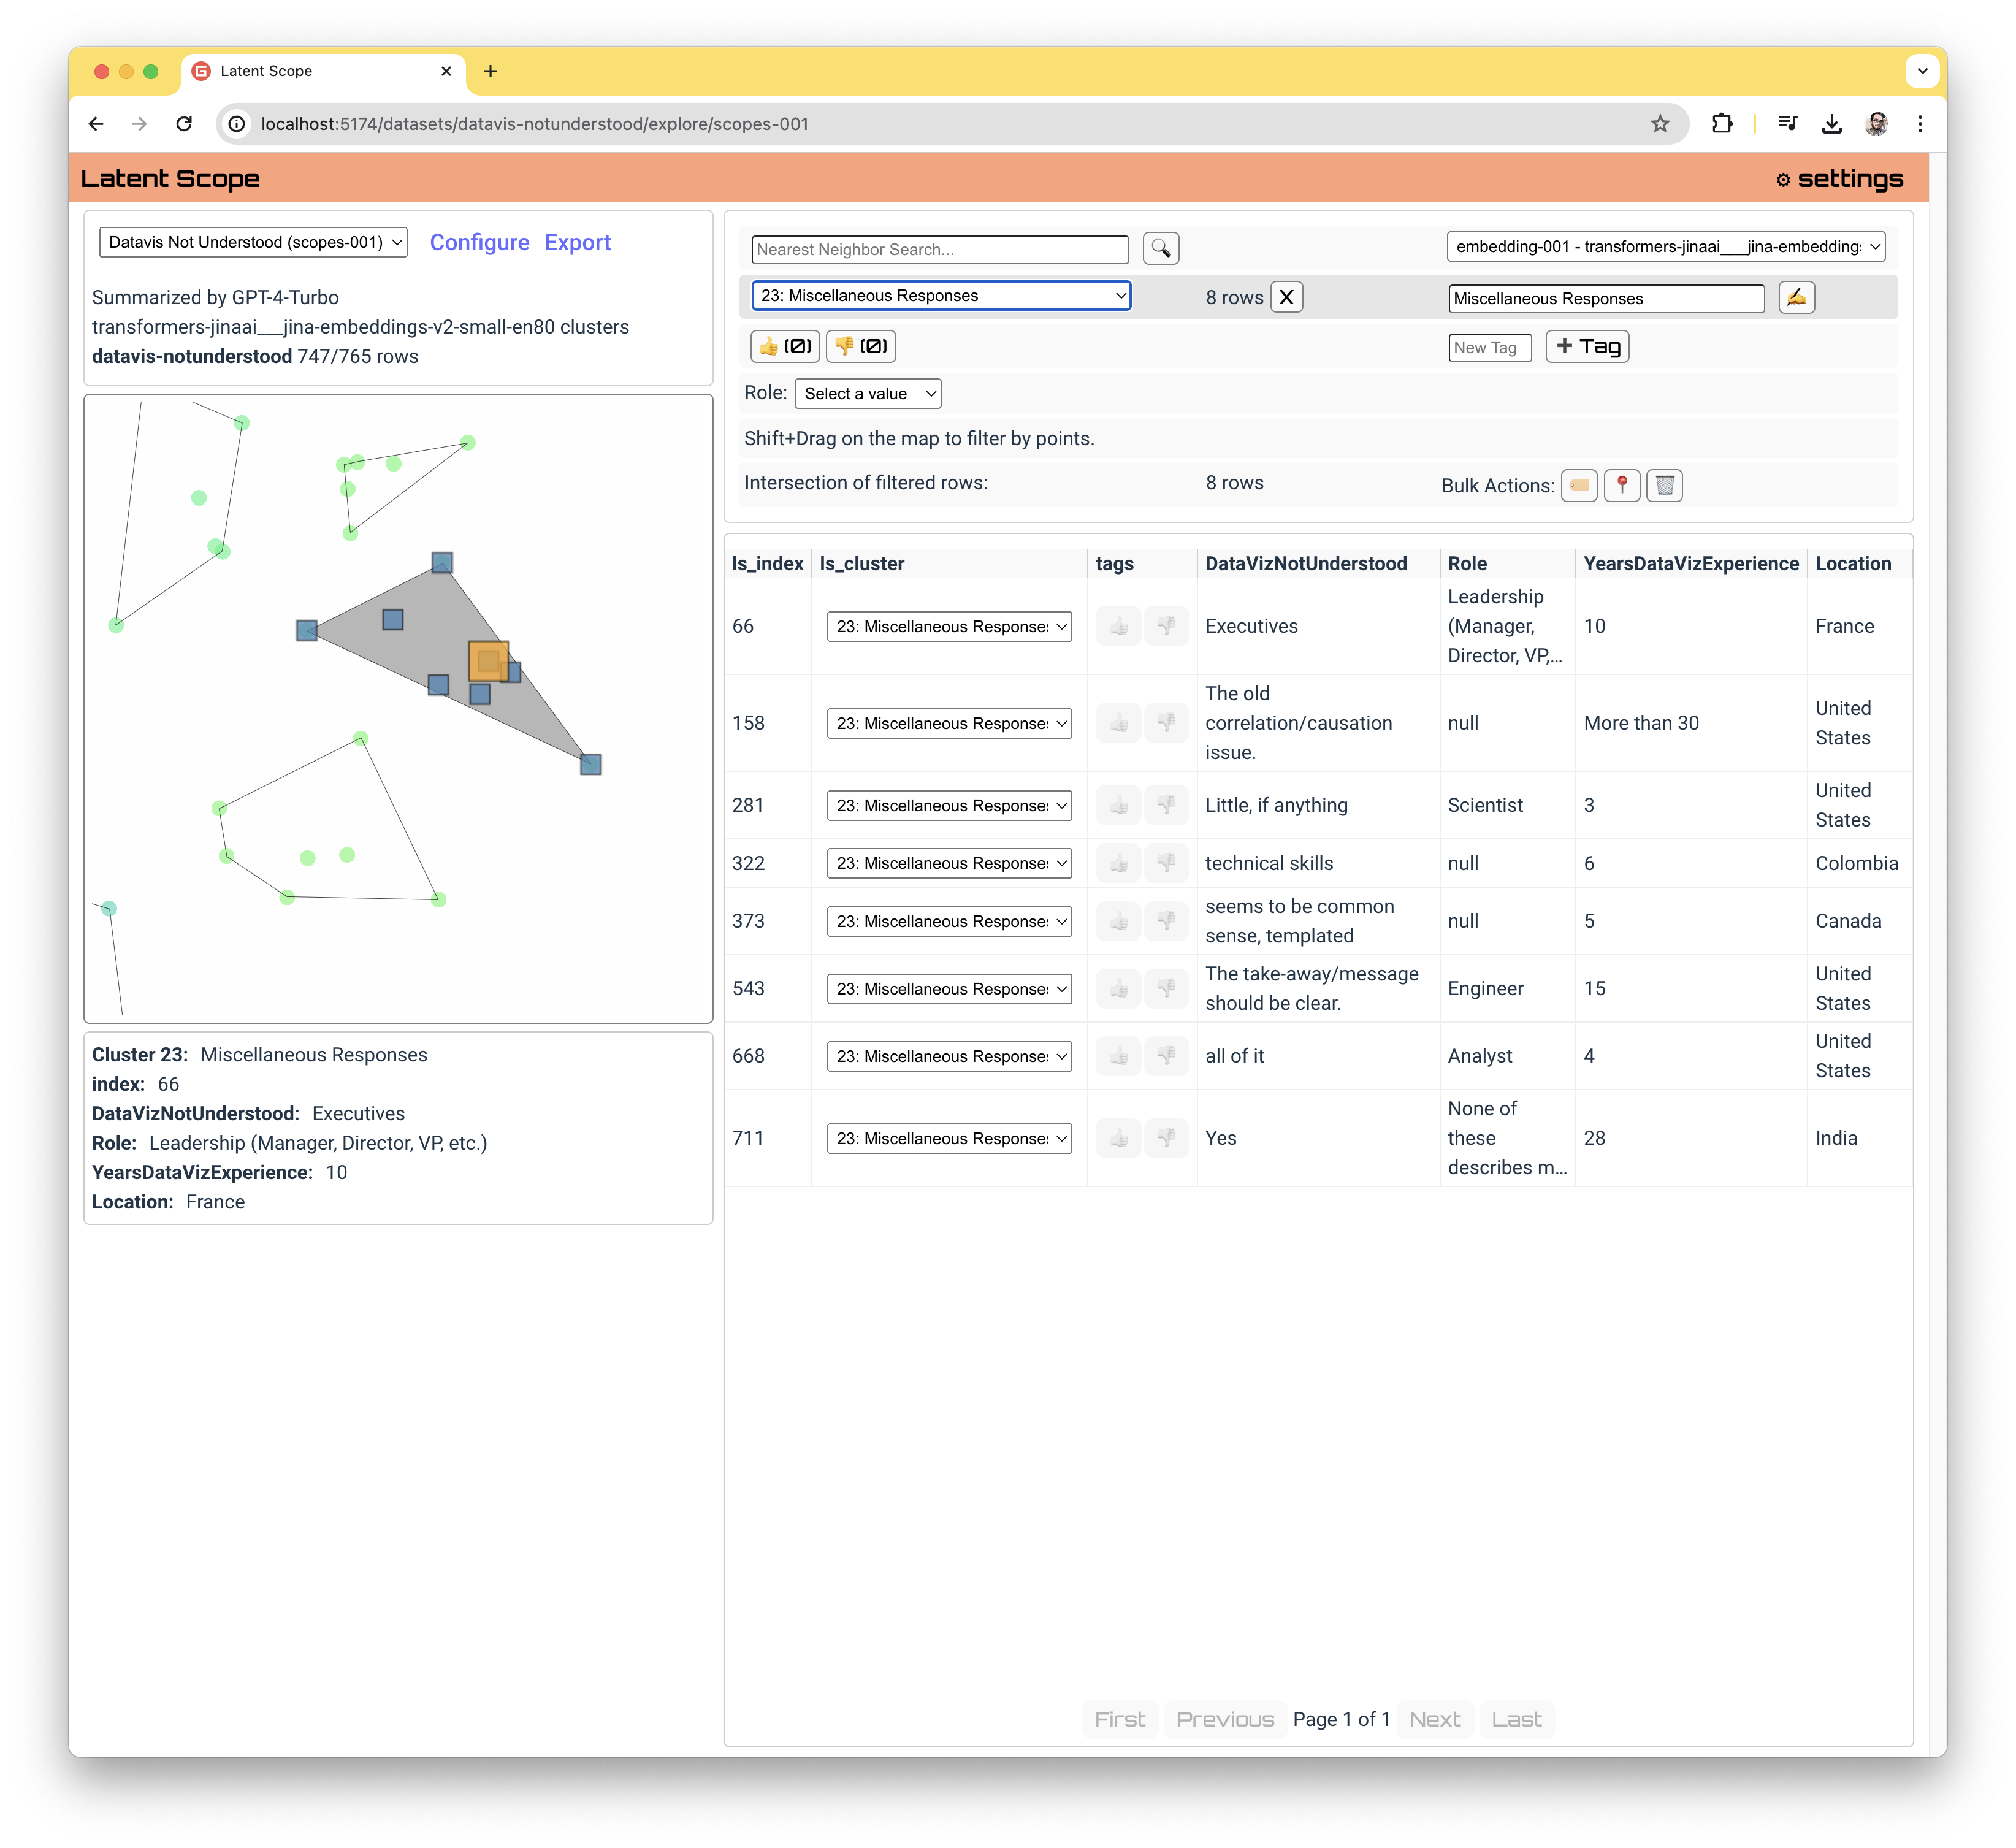Thumbs down row 373
Viewport: 2016px width, 1848px height.
coord(1166,921)
